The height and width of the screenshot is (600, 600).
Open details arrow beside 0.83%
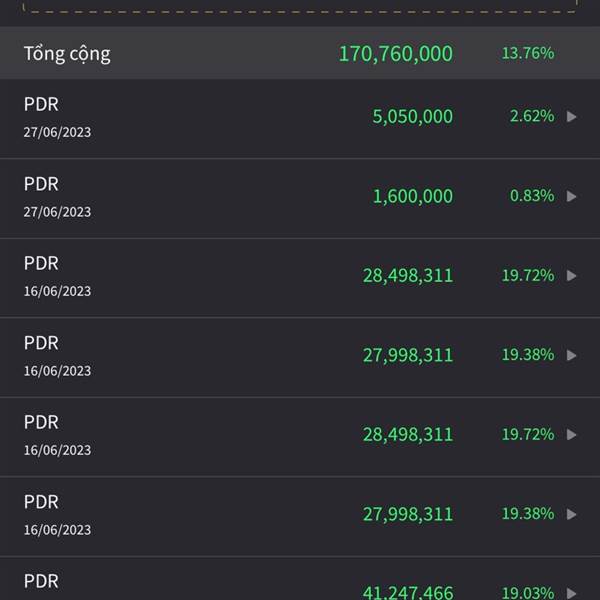click(571, 196)
